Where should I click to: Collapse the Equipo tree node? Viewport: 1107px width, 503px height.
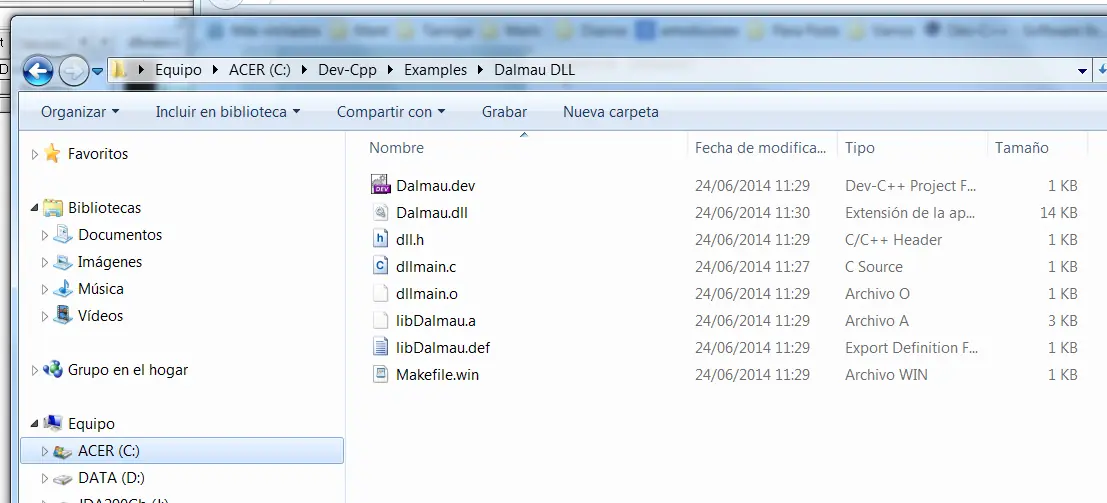[35, 424]
